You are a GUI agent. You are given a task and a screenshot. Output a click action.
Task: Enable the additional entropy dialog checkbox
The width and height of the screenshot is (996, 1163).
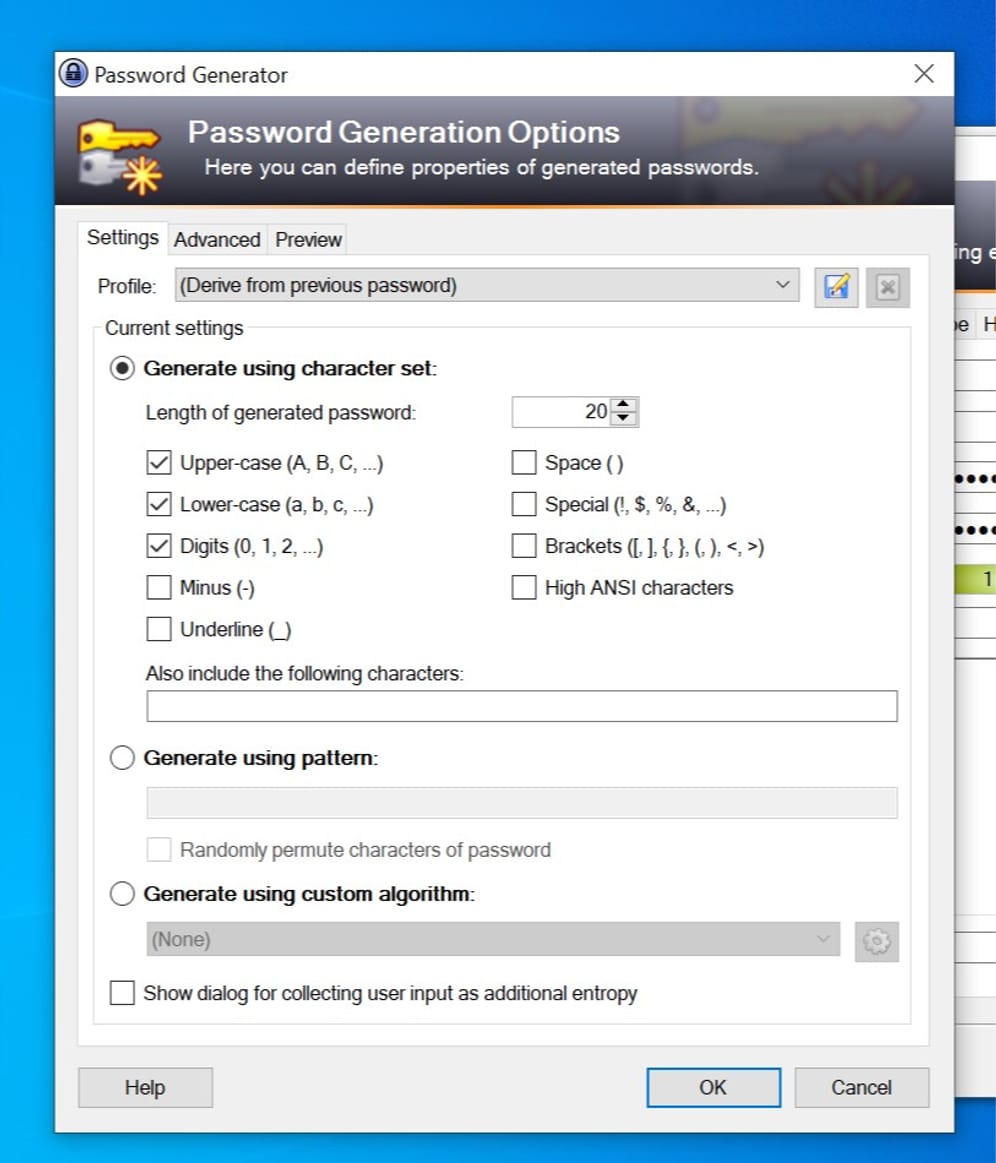pos(122,994)
